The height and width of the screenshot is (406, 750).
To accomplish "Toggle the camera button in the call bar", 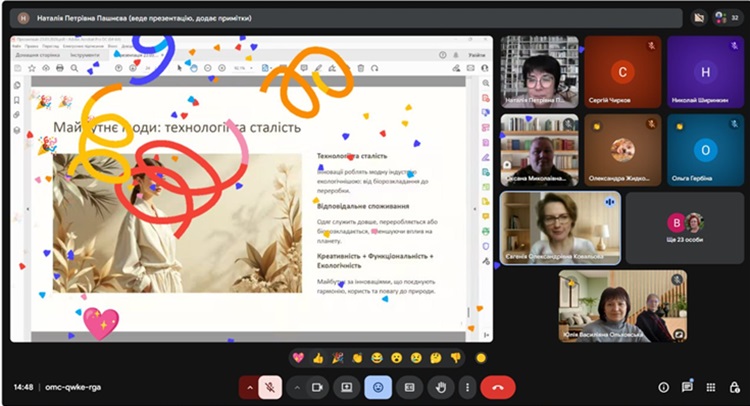I will 319,387.
